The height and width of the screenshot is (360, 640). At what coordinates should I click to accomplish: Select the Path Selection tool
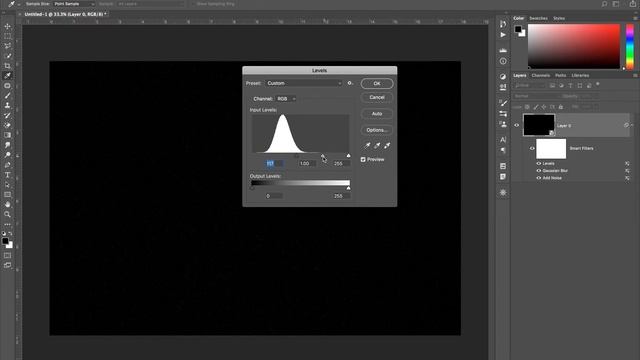click(7, 185)
